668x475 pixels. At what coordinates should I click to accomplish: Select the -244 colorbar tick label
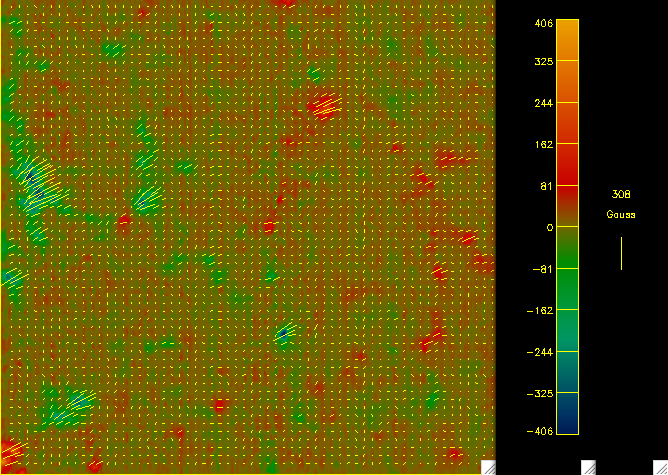click(540, 352)
